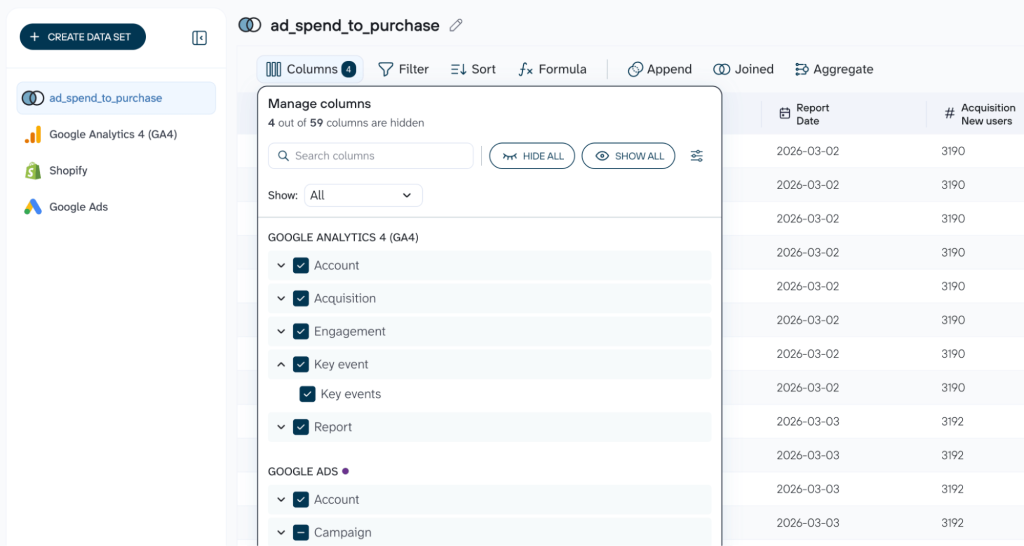Click the Manage columns heading

(x=319, y=104)
